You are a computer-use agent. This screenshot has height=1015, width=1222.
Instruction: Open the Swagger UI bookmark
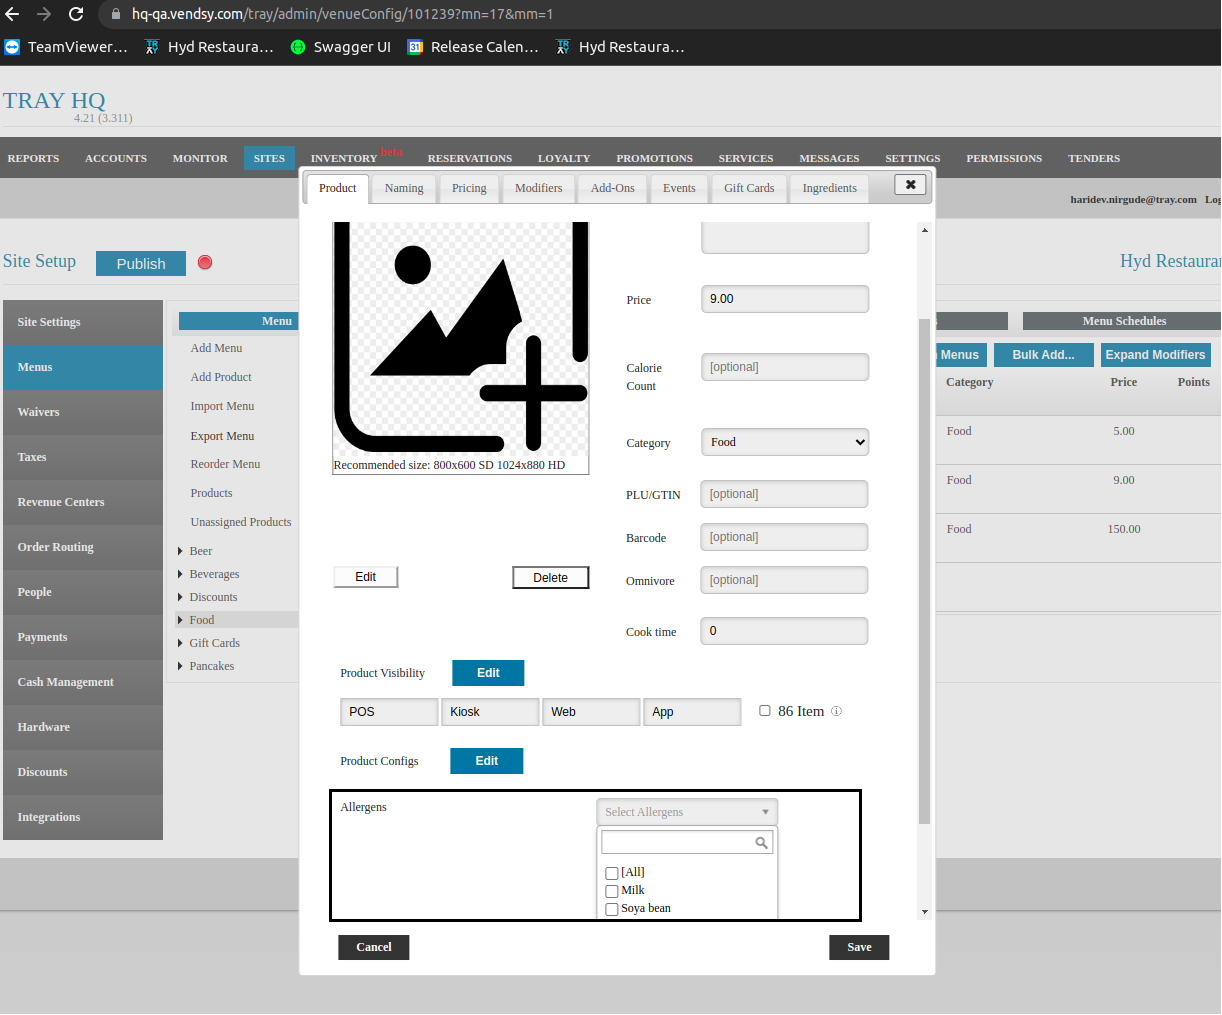click(x=340, y=47)
